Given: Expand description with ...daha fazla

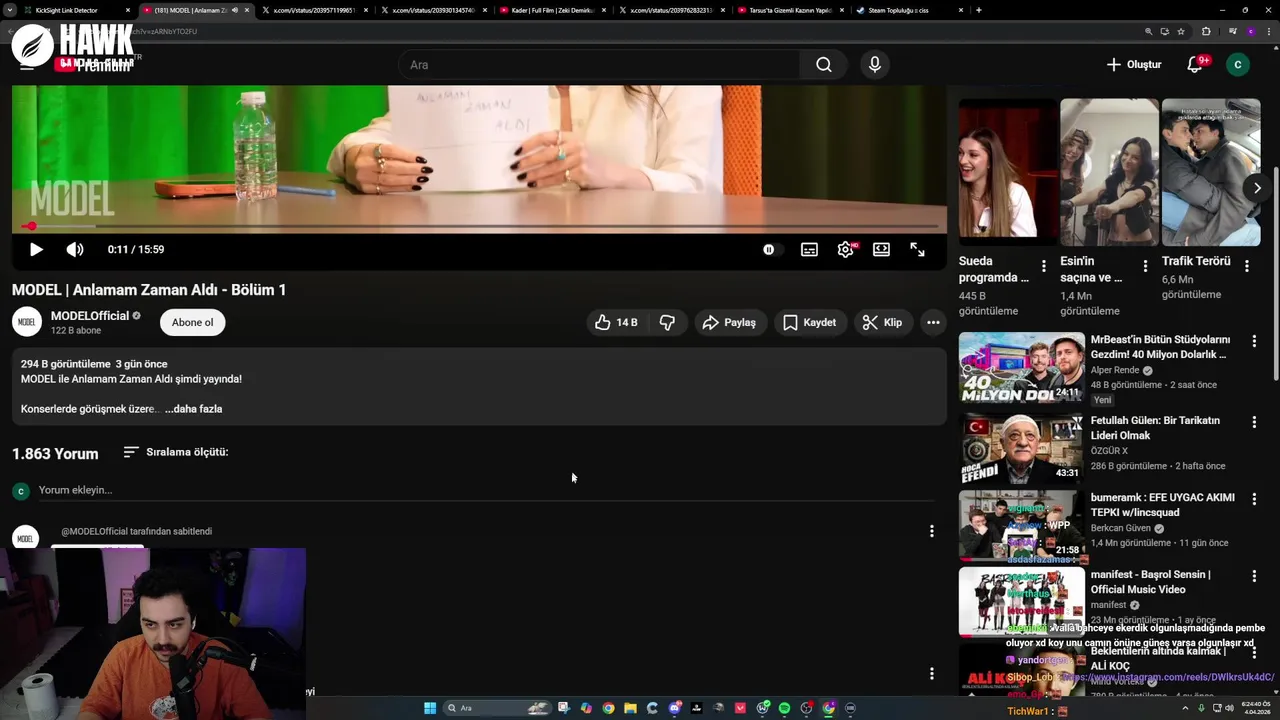Looking at the screenshot, I should [193, 409].
